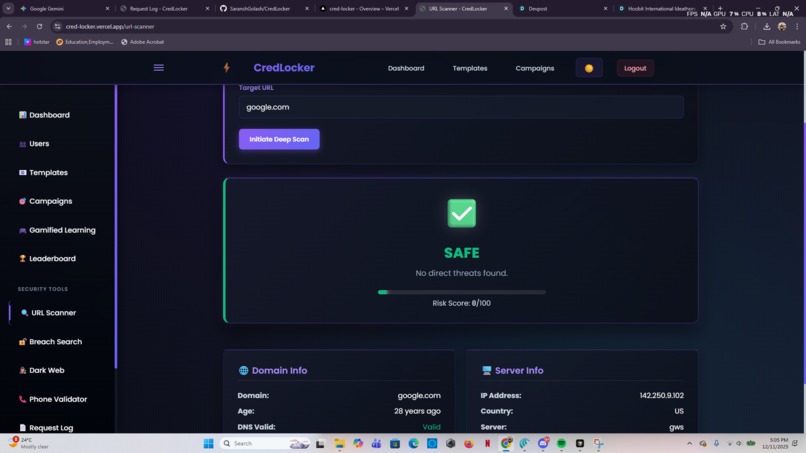
Task: Switch to Request Log - CredLocker tab
Action: [x=158, y=9]
